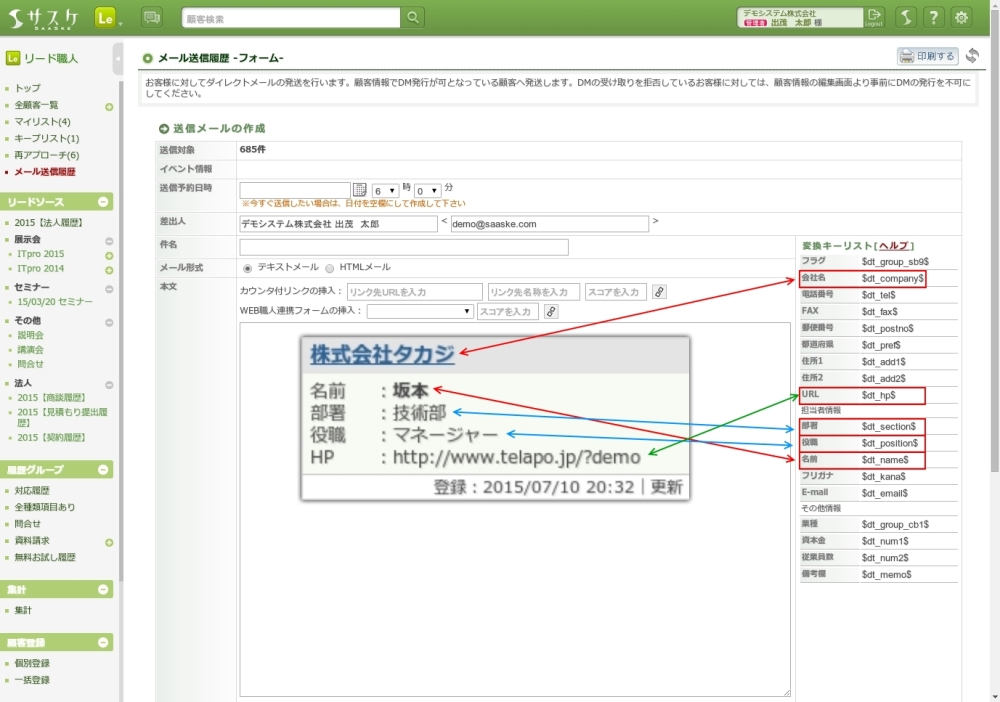Click the plus icon beside ITpro 2014
The width and height of the screenshot is (1000, 702).
[x=109, y=270]
